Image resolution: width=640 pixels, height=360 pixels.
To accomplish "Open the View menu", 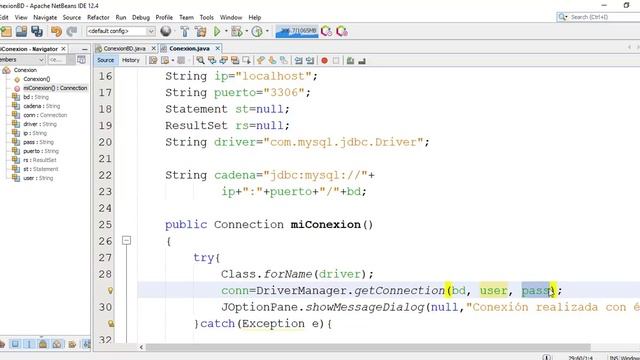I will (x=21, y=18).
